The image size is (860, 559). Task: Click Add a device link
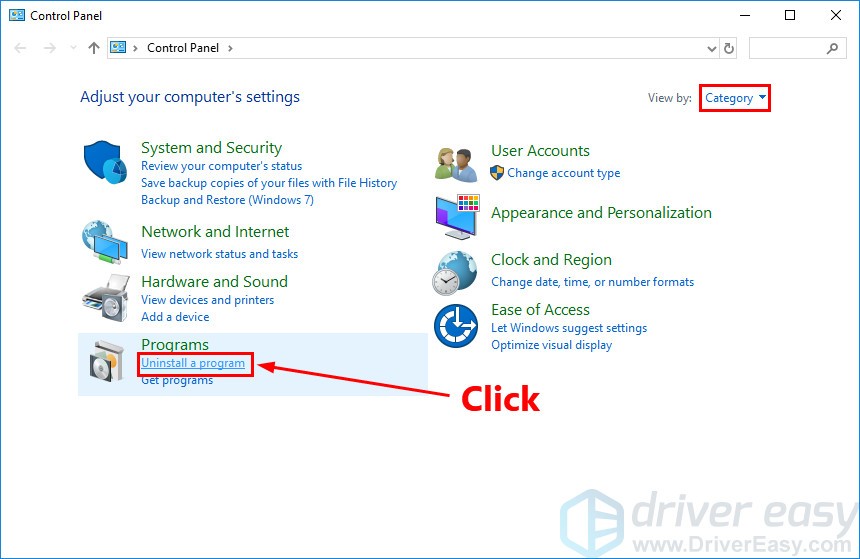175,317
